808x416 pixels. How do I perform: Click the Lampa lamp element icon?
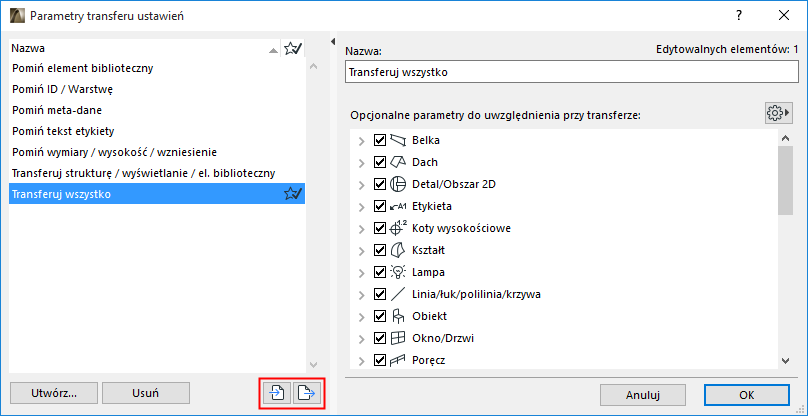click(400, 272)
